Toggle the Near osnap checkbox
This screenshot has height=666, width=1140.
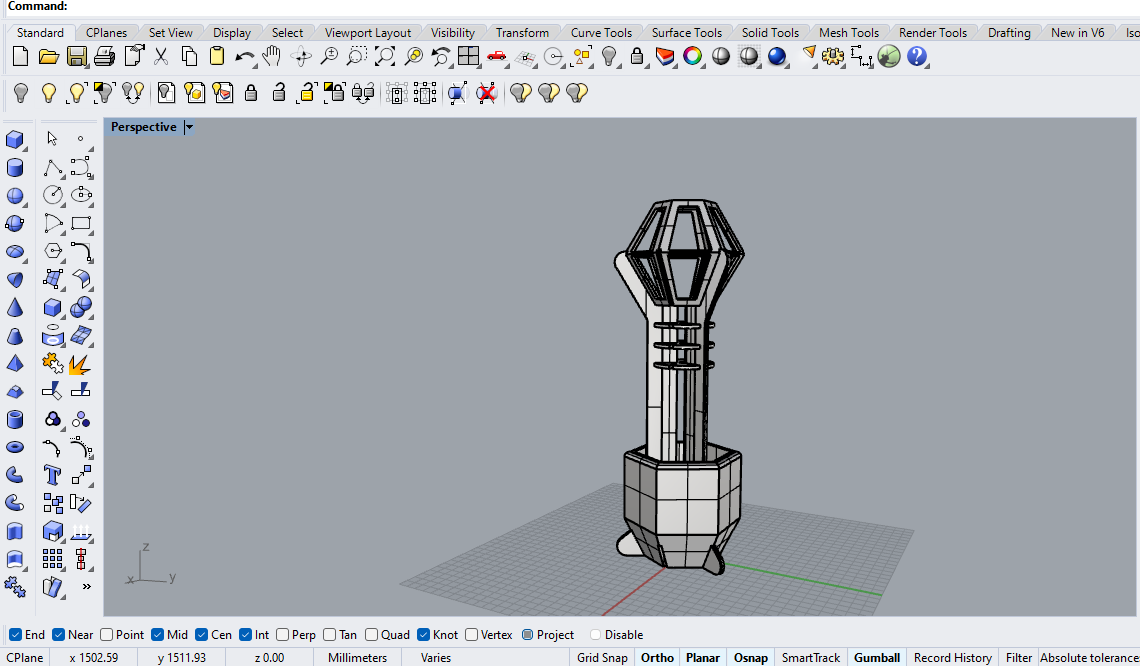58,635
